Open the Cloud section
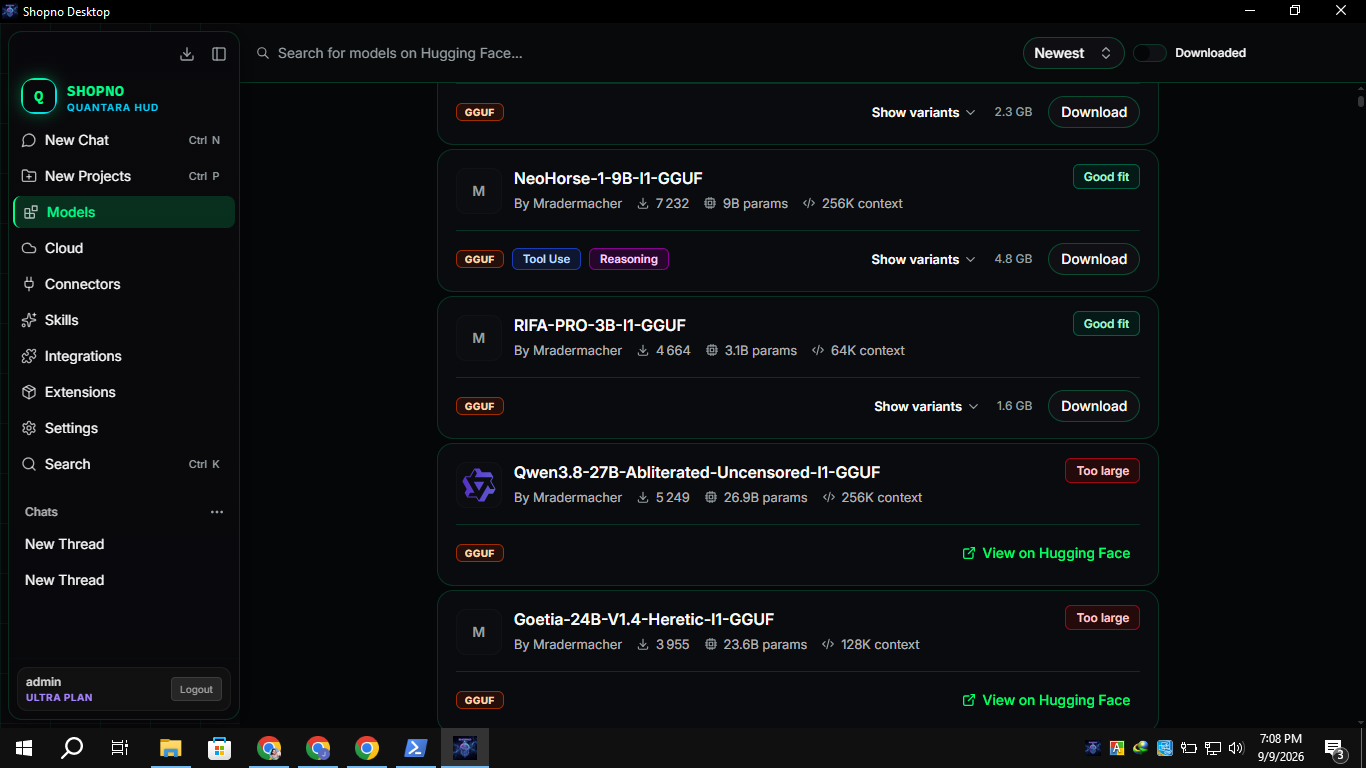 coord(124,248)
